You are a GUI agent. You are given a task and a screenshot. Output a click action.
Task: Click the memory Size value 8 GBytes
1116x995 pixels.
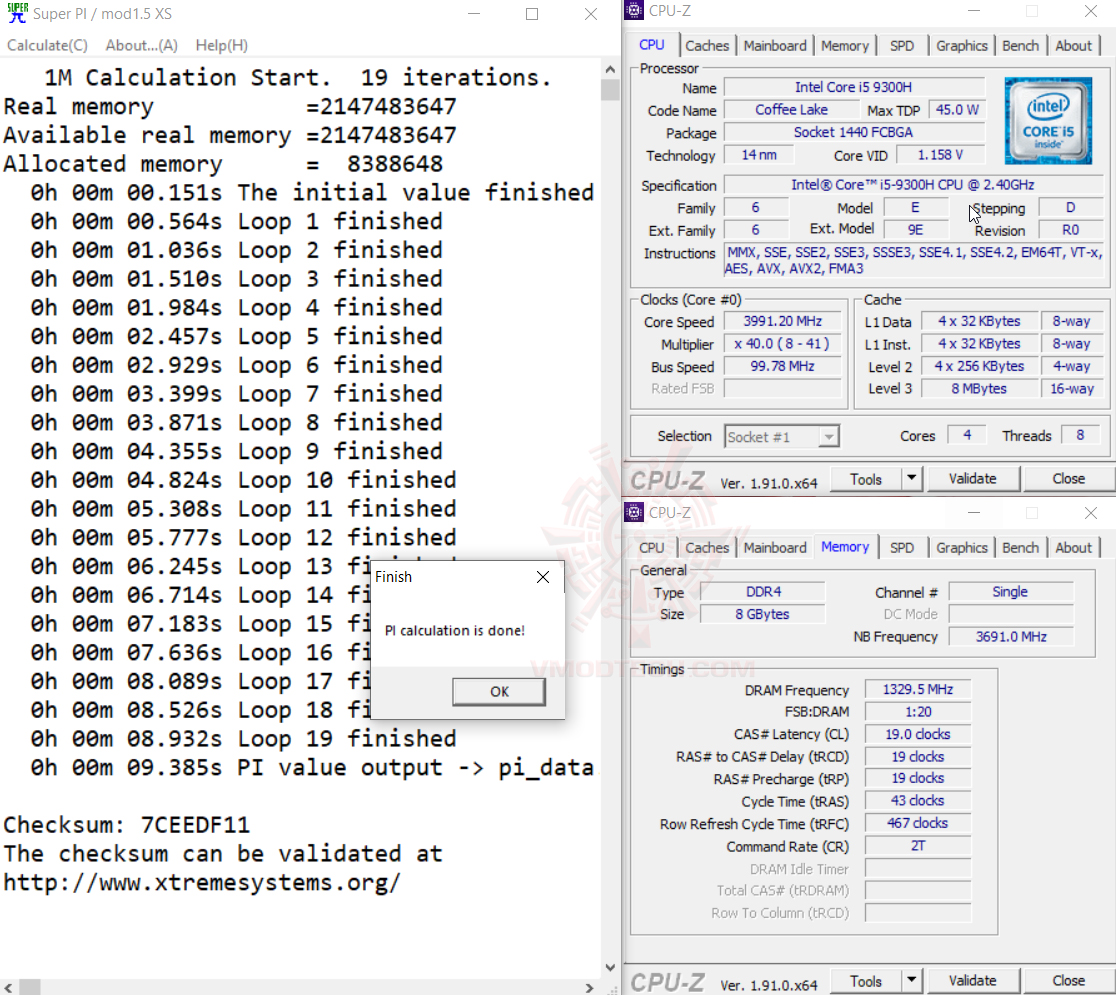click(x=762, y=614)
